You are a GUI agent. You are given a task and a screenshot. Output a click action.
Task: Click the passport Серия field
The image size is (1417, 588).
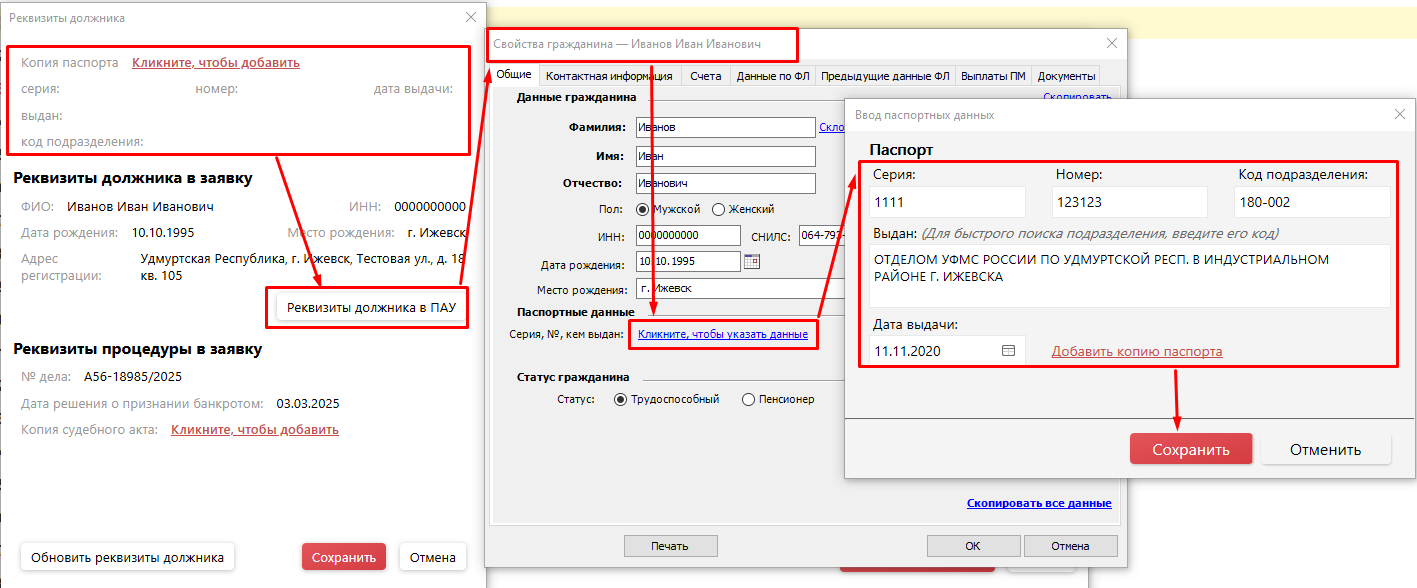(948, 202)
